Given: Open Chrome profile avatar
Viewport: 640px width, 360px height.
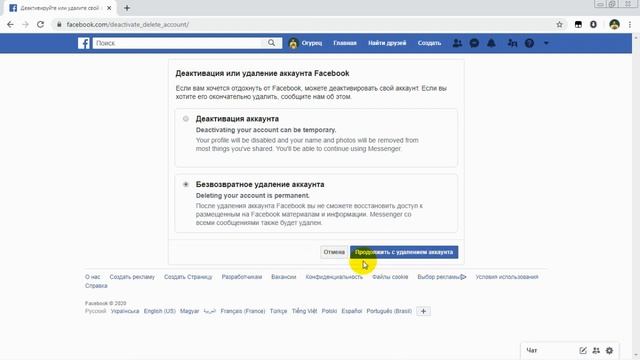Looking at the screenshot, I should (614, 24).
